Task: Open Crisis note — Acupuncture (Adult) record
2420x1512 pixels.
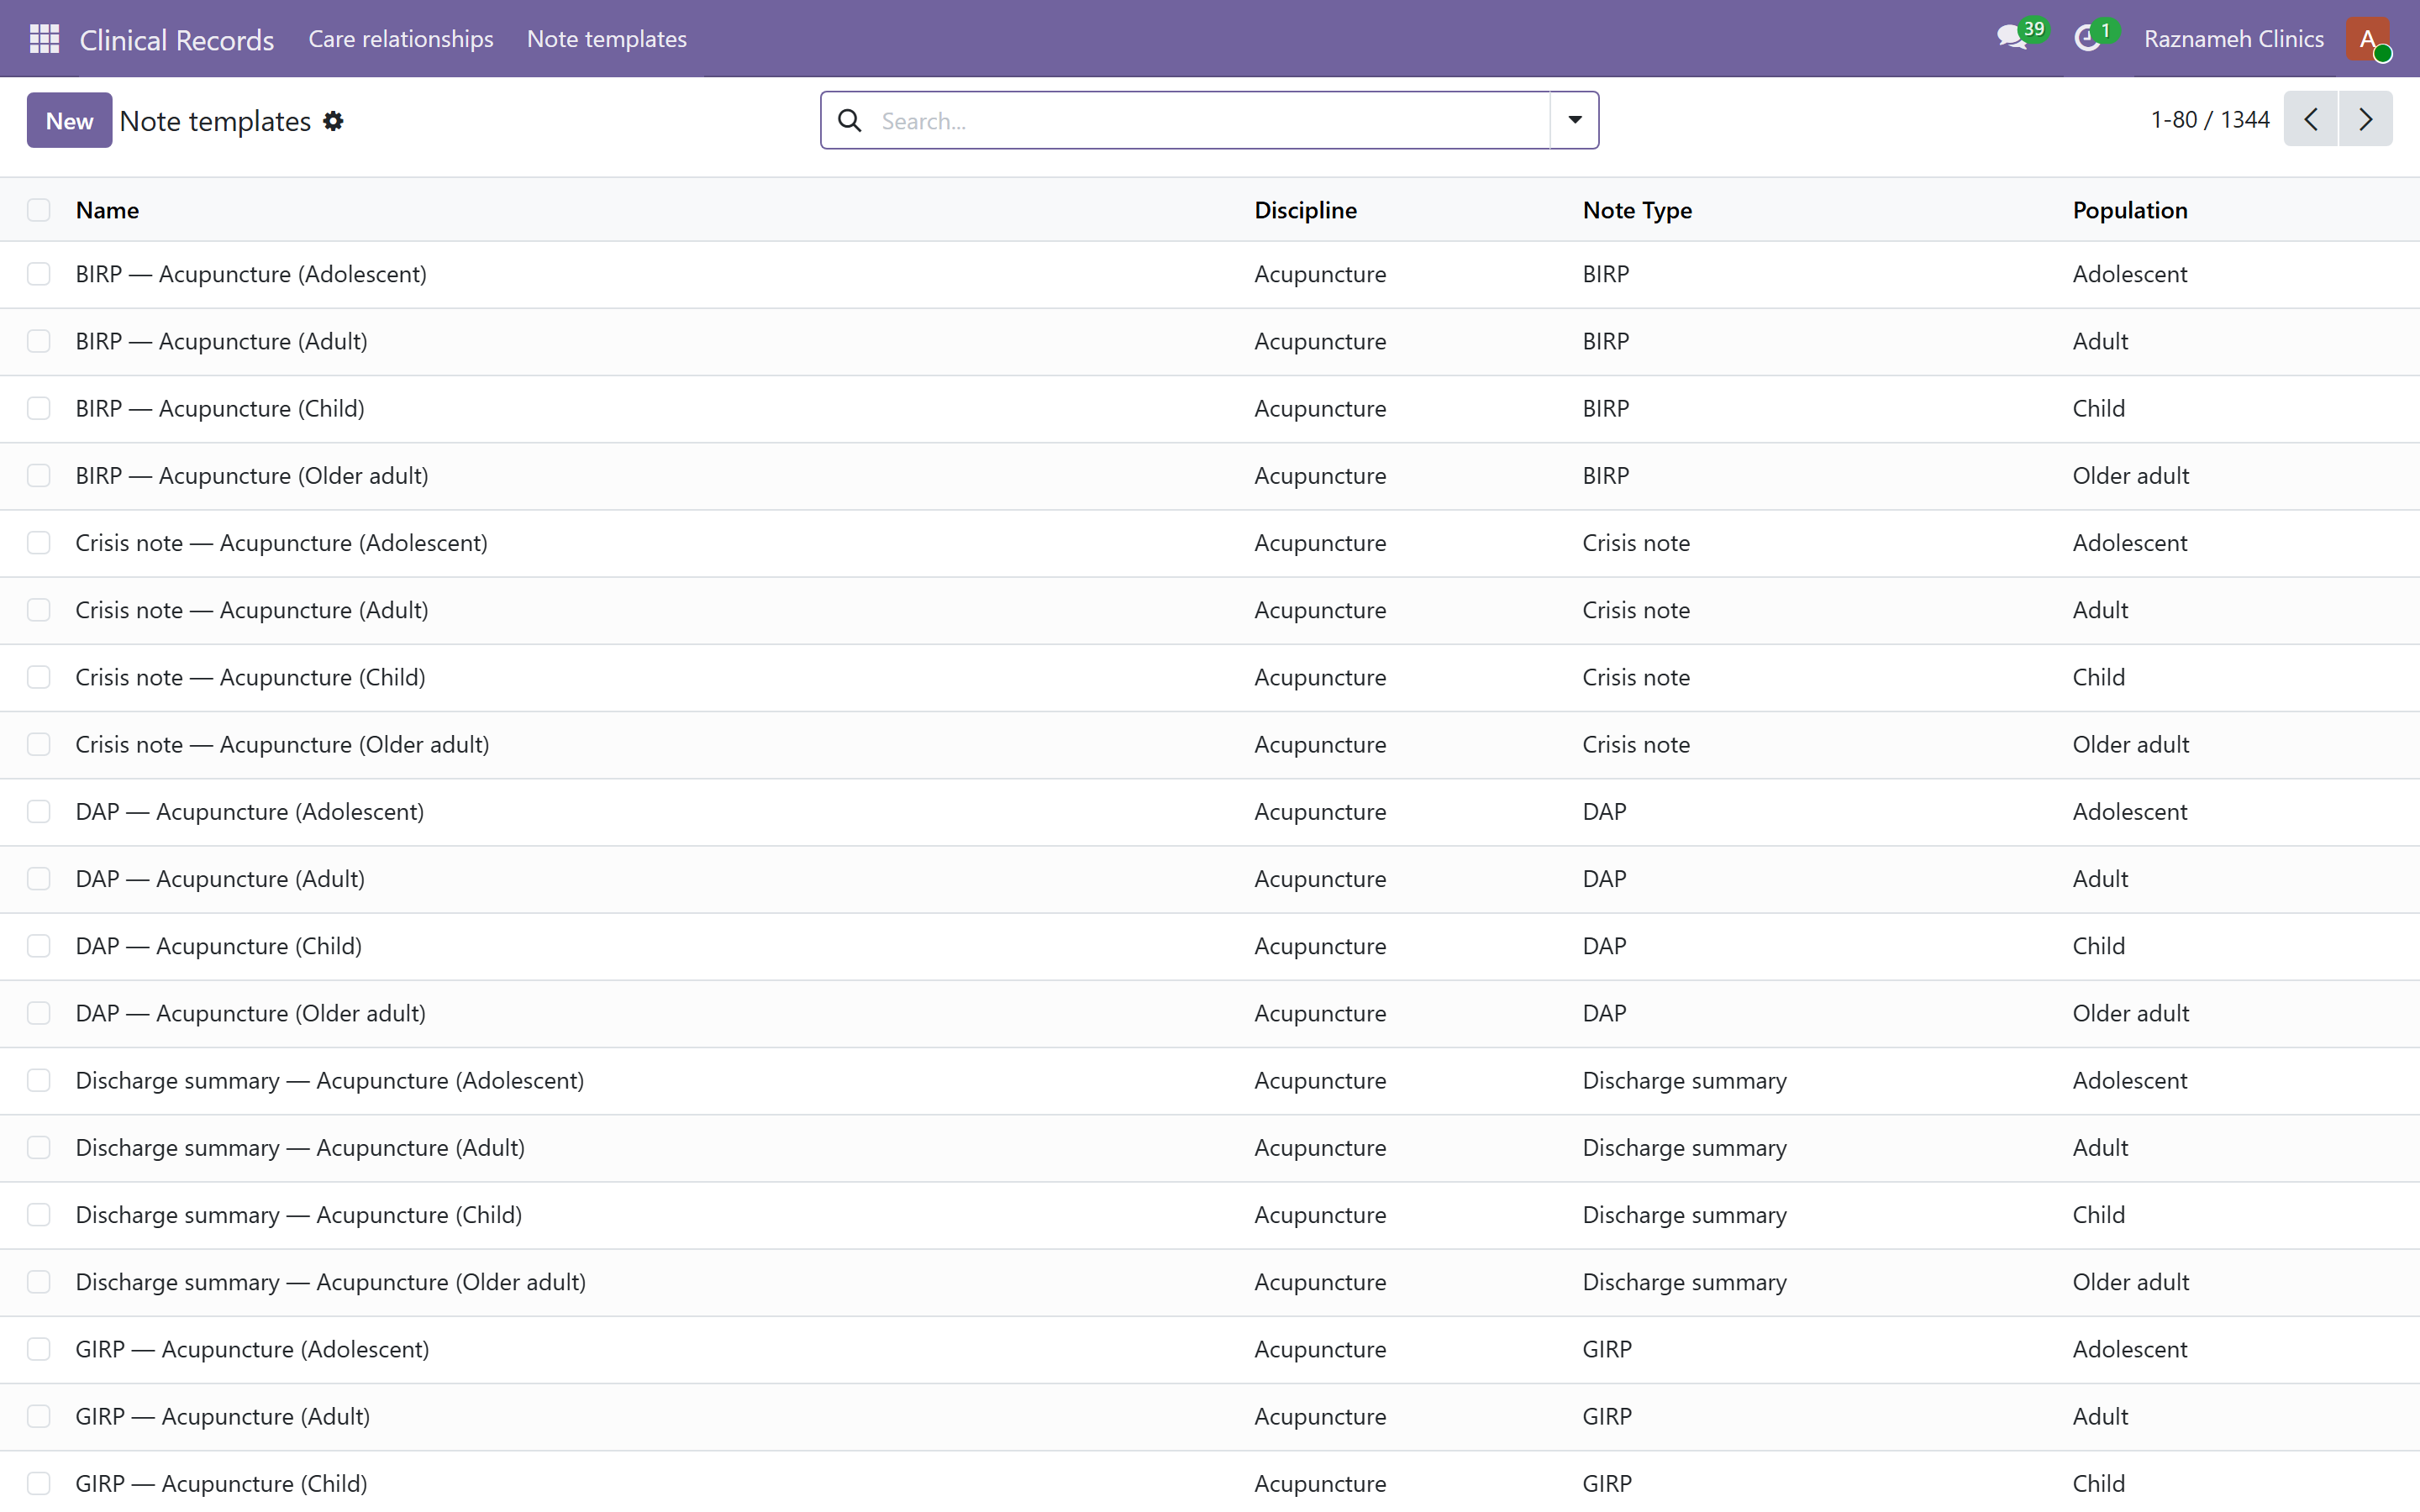Action: (x=252, y=610)
